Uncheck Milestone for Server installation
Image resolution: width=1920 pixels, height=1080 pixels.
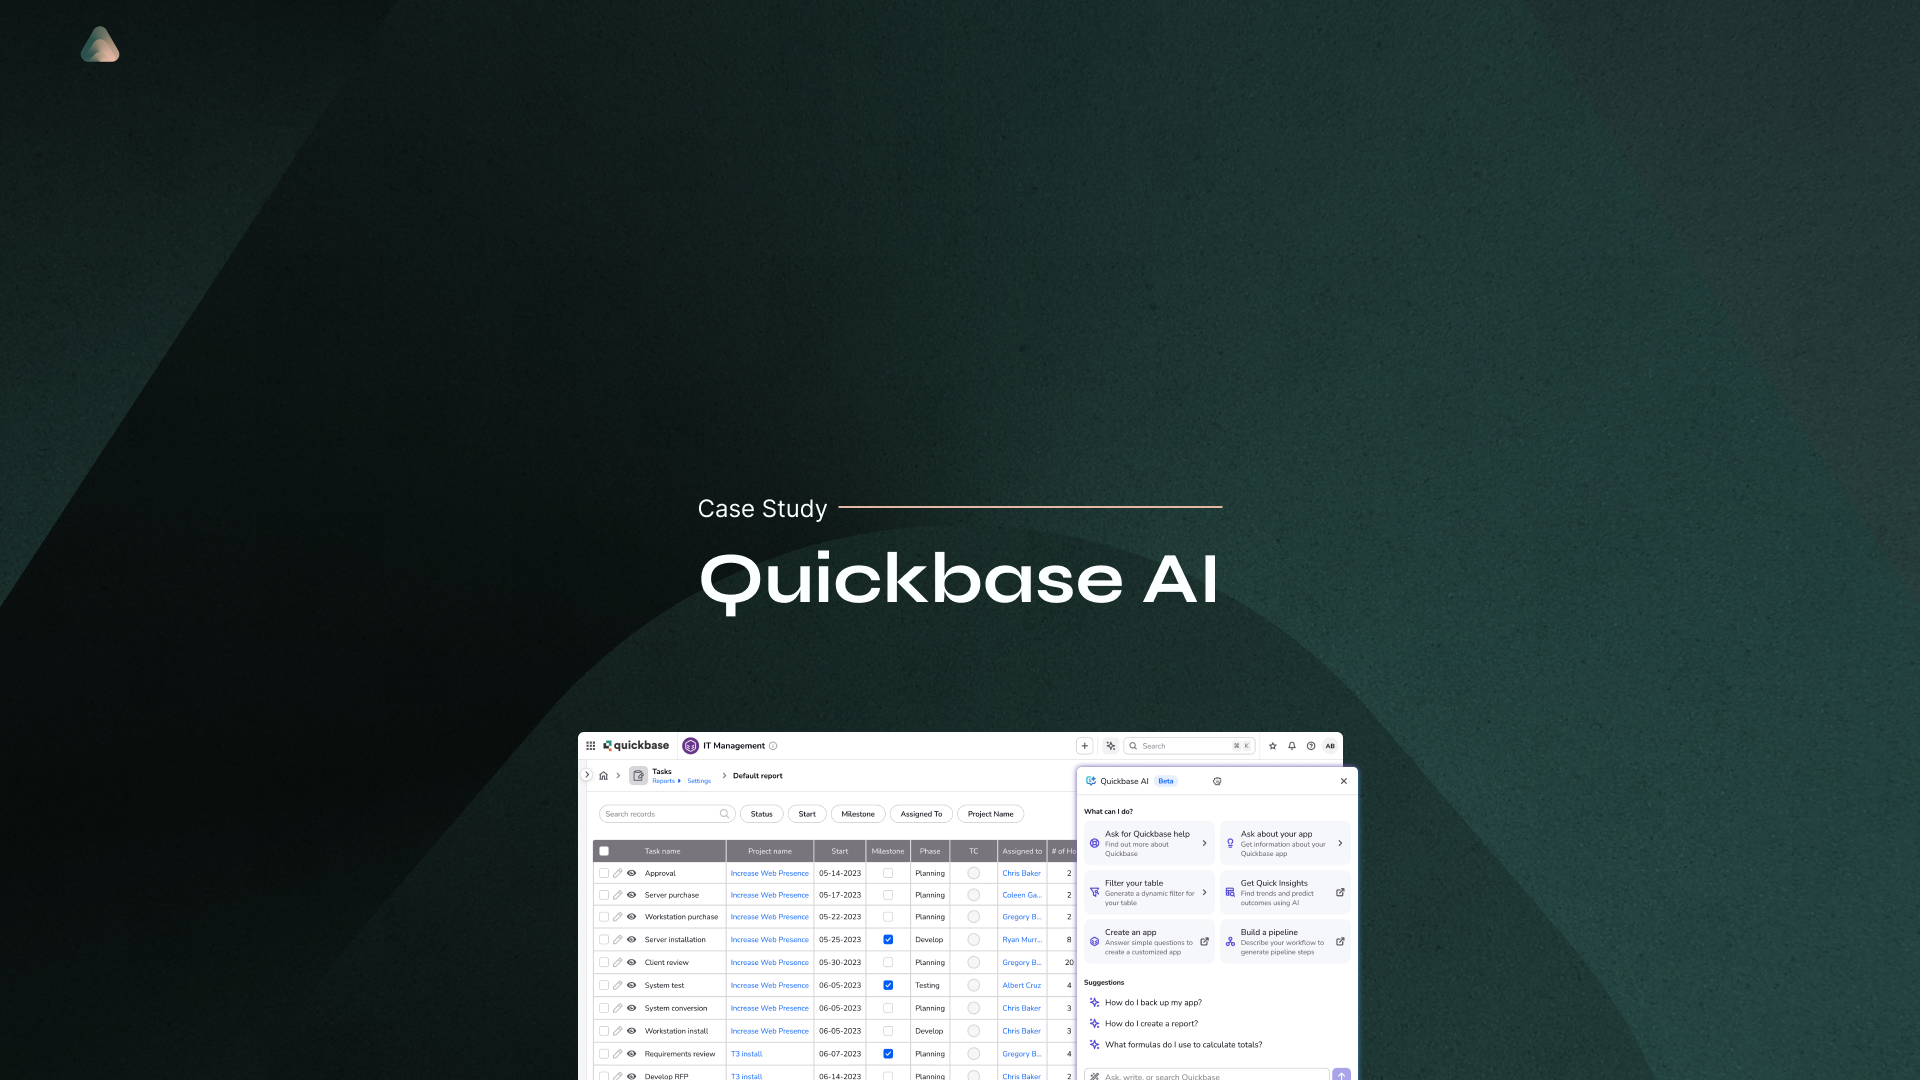888,940
